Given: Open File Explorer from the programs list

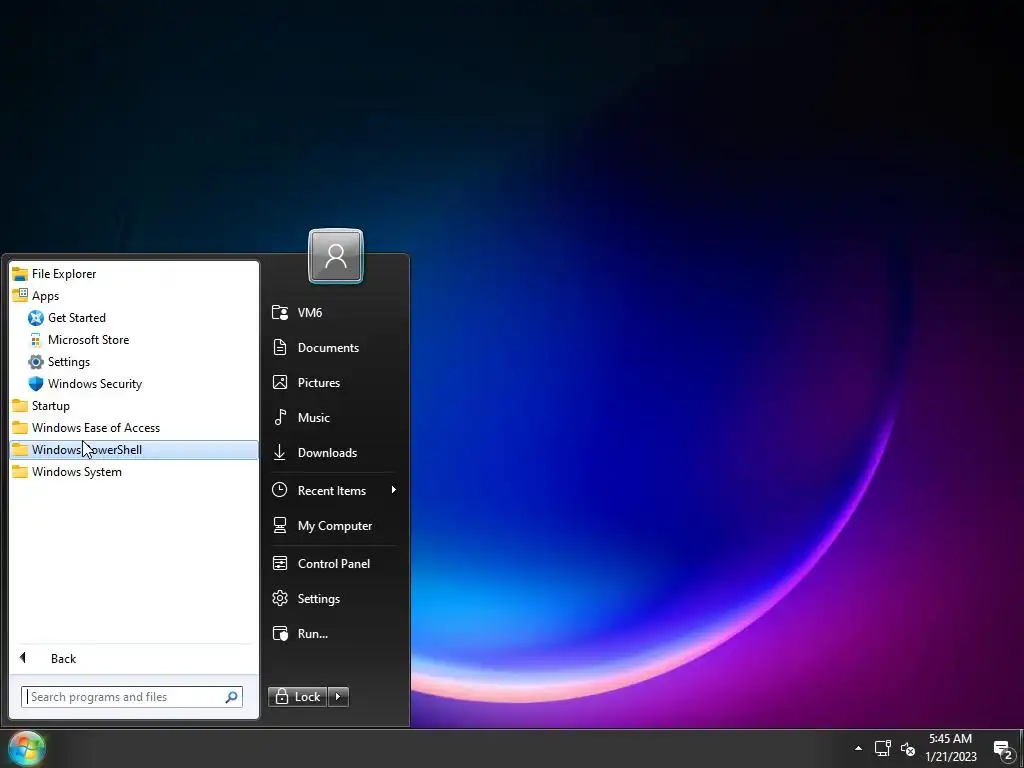Looking at the screenshot, I should pos(134,274).
